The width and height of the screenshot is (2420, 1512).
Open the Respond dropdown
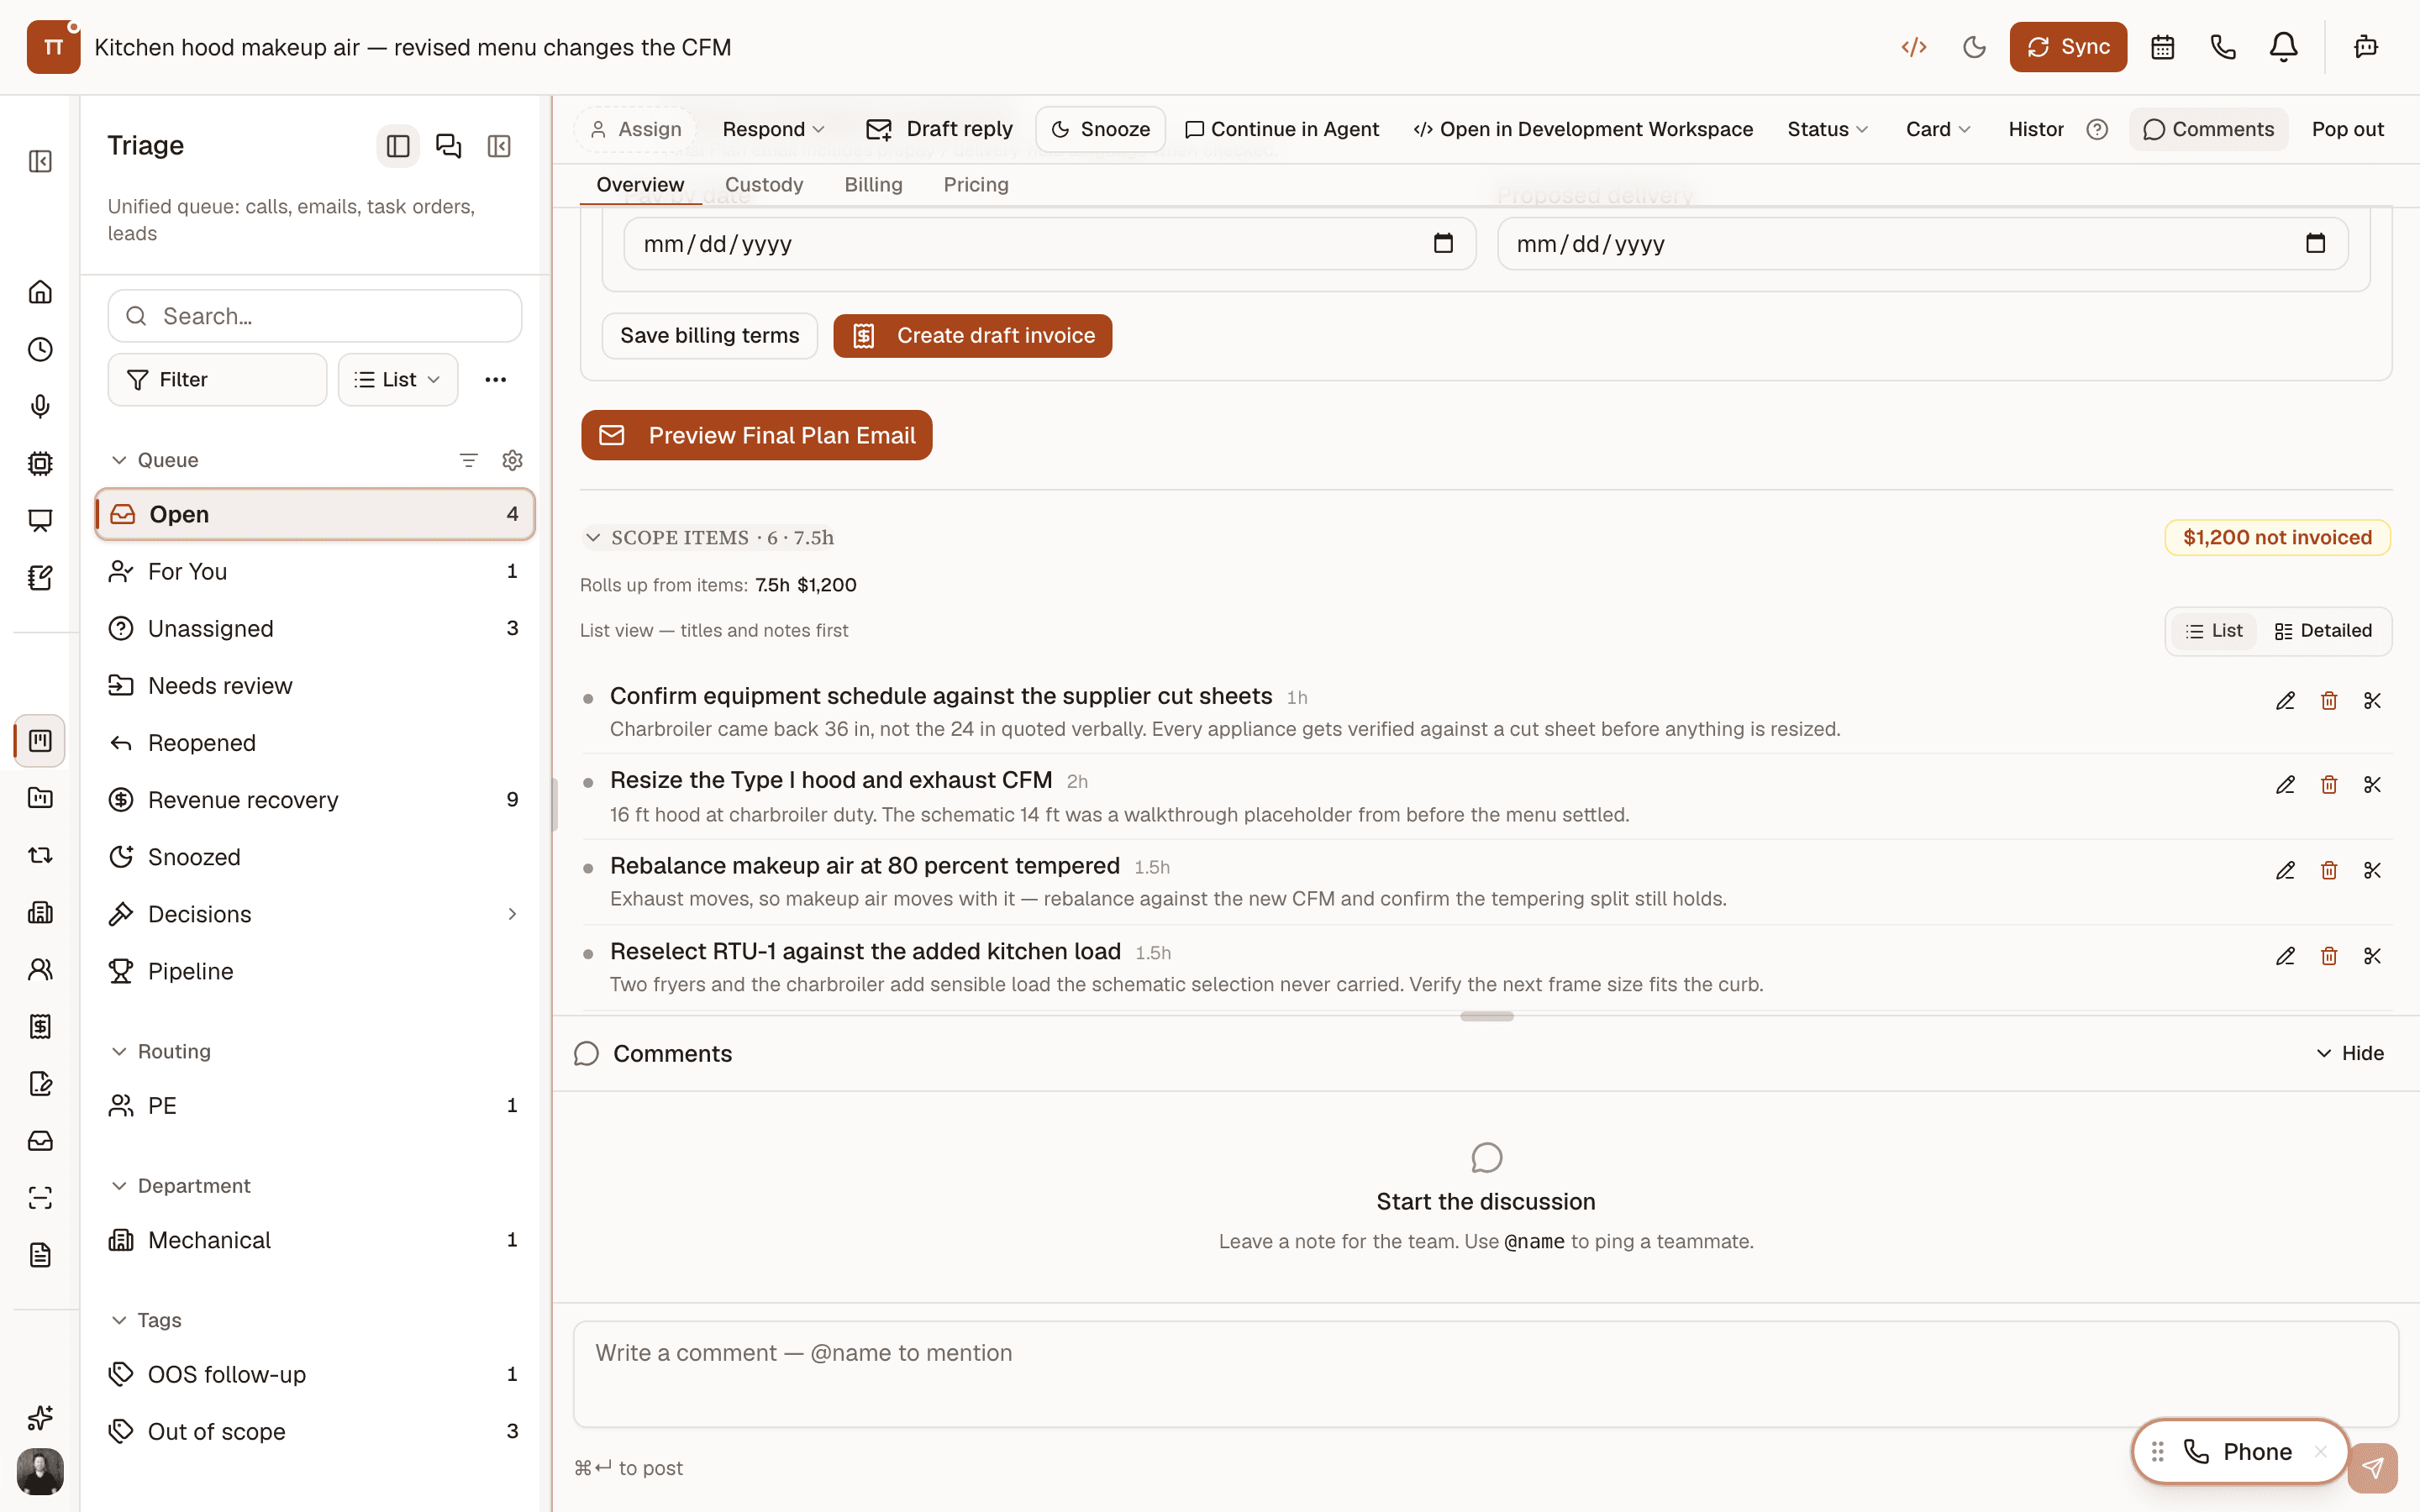coord(773,129)
